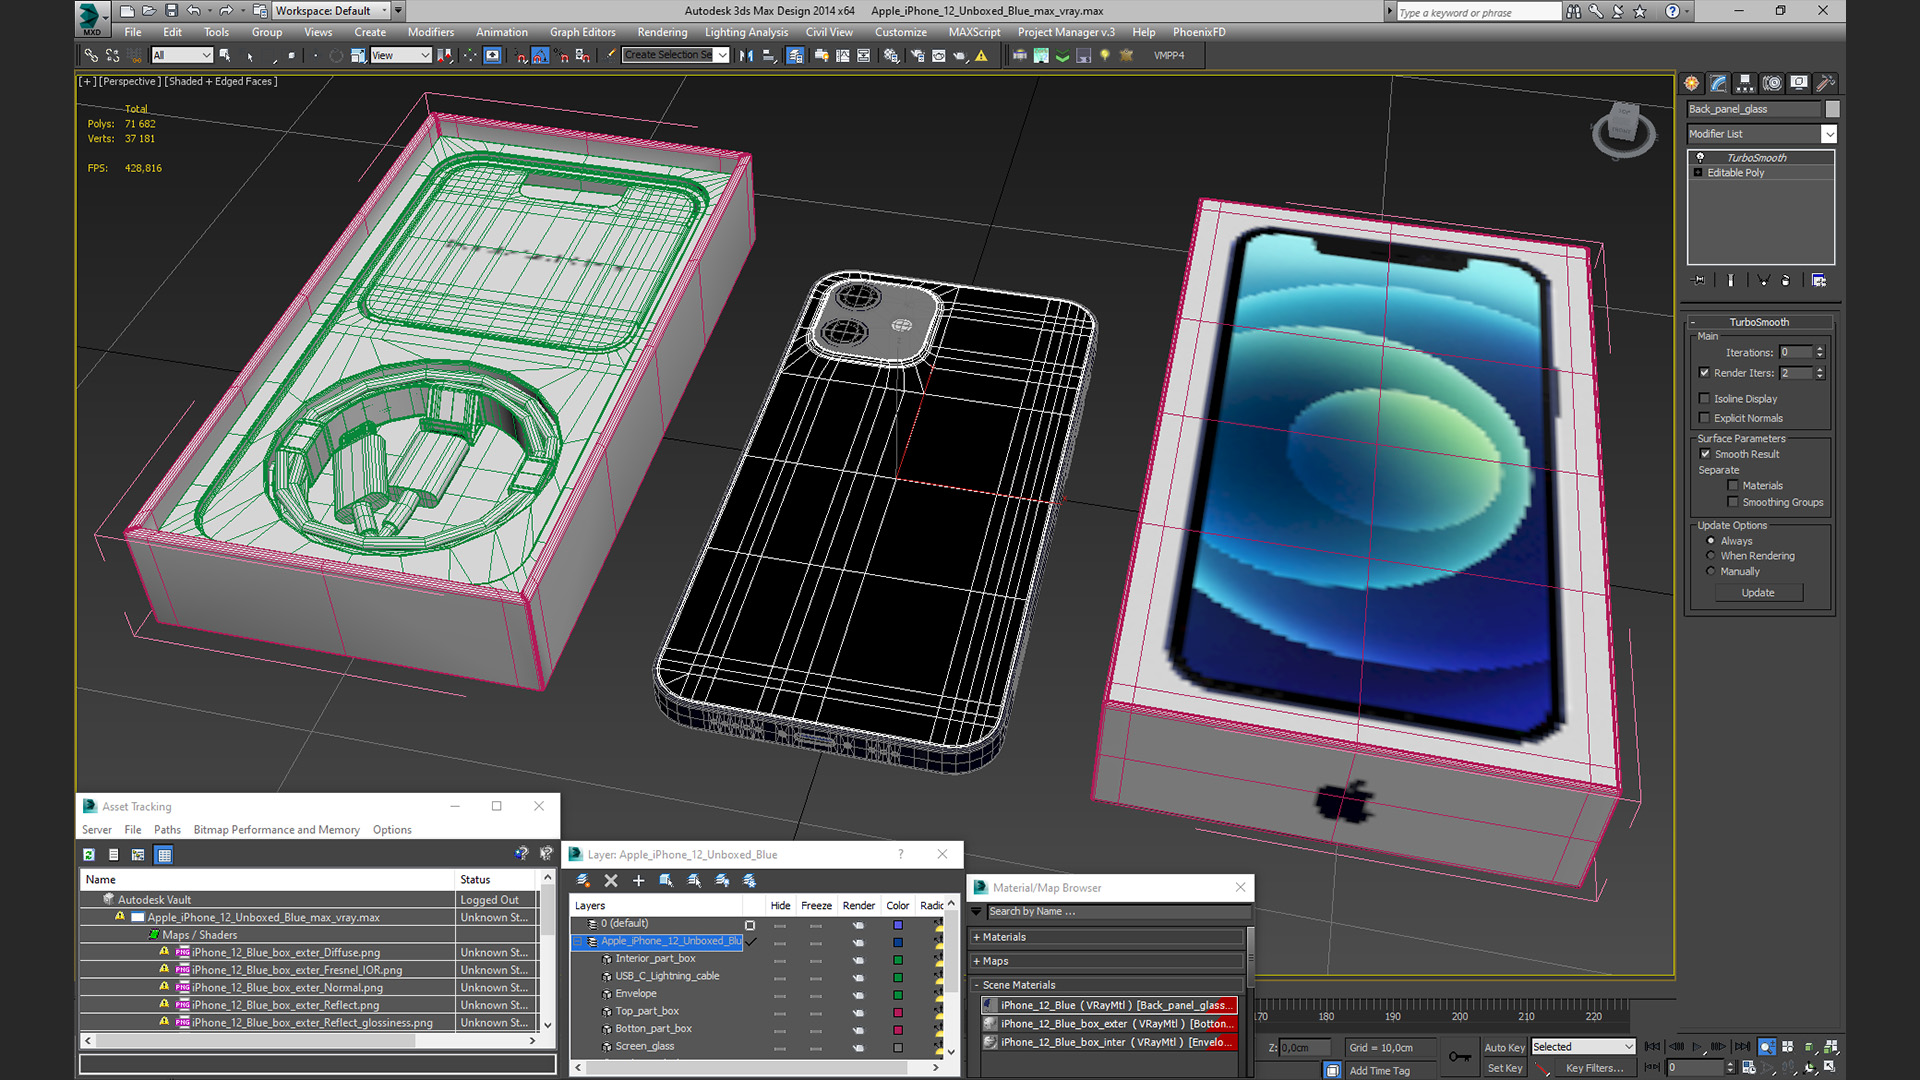Image resolution: width=1920 pixels, height=1080 pixels.
Task: Open the Motion command panel tab
Action: click(x=1772, y=83)
